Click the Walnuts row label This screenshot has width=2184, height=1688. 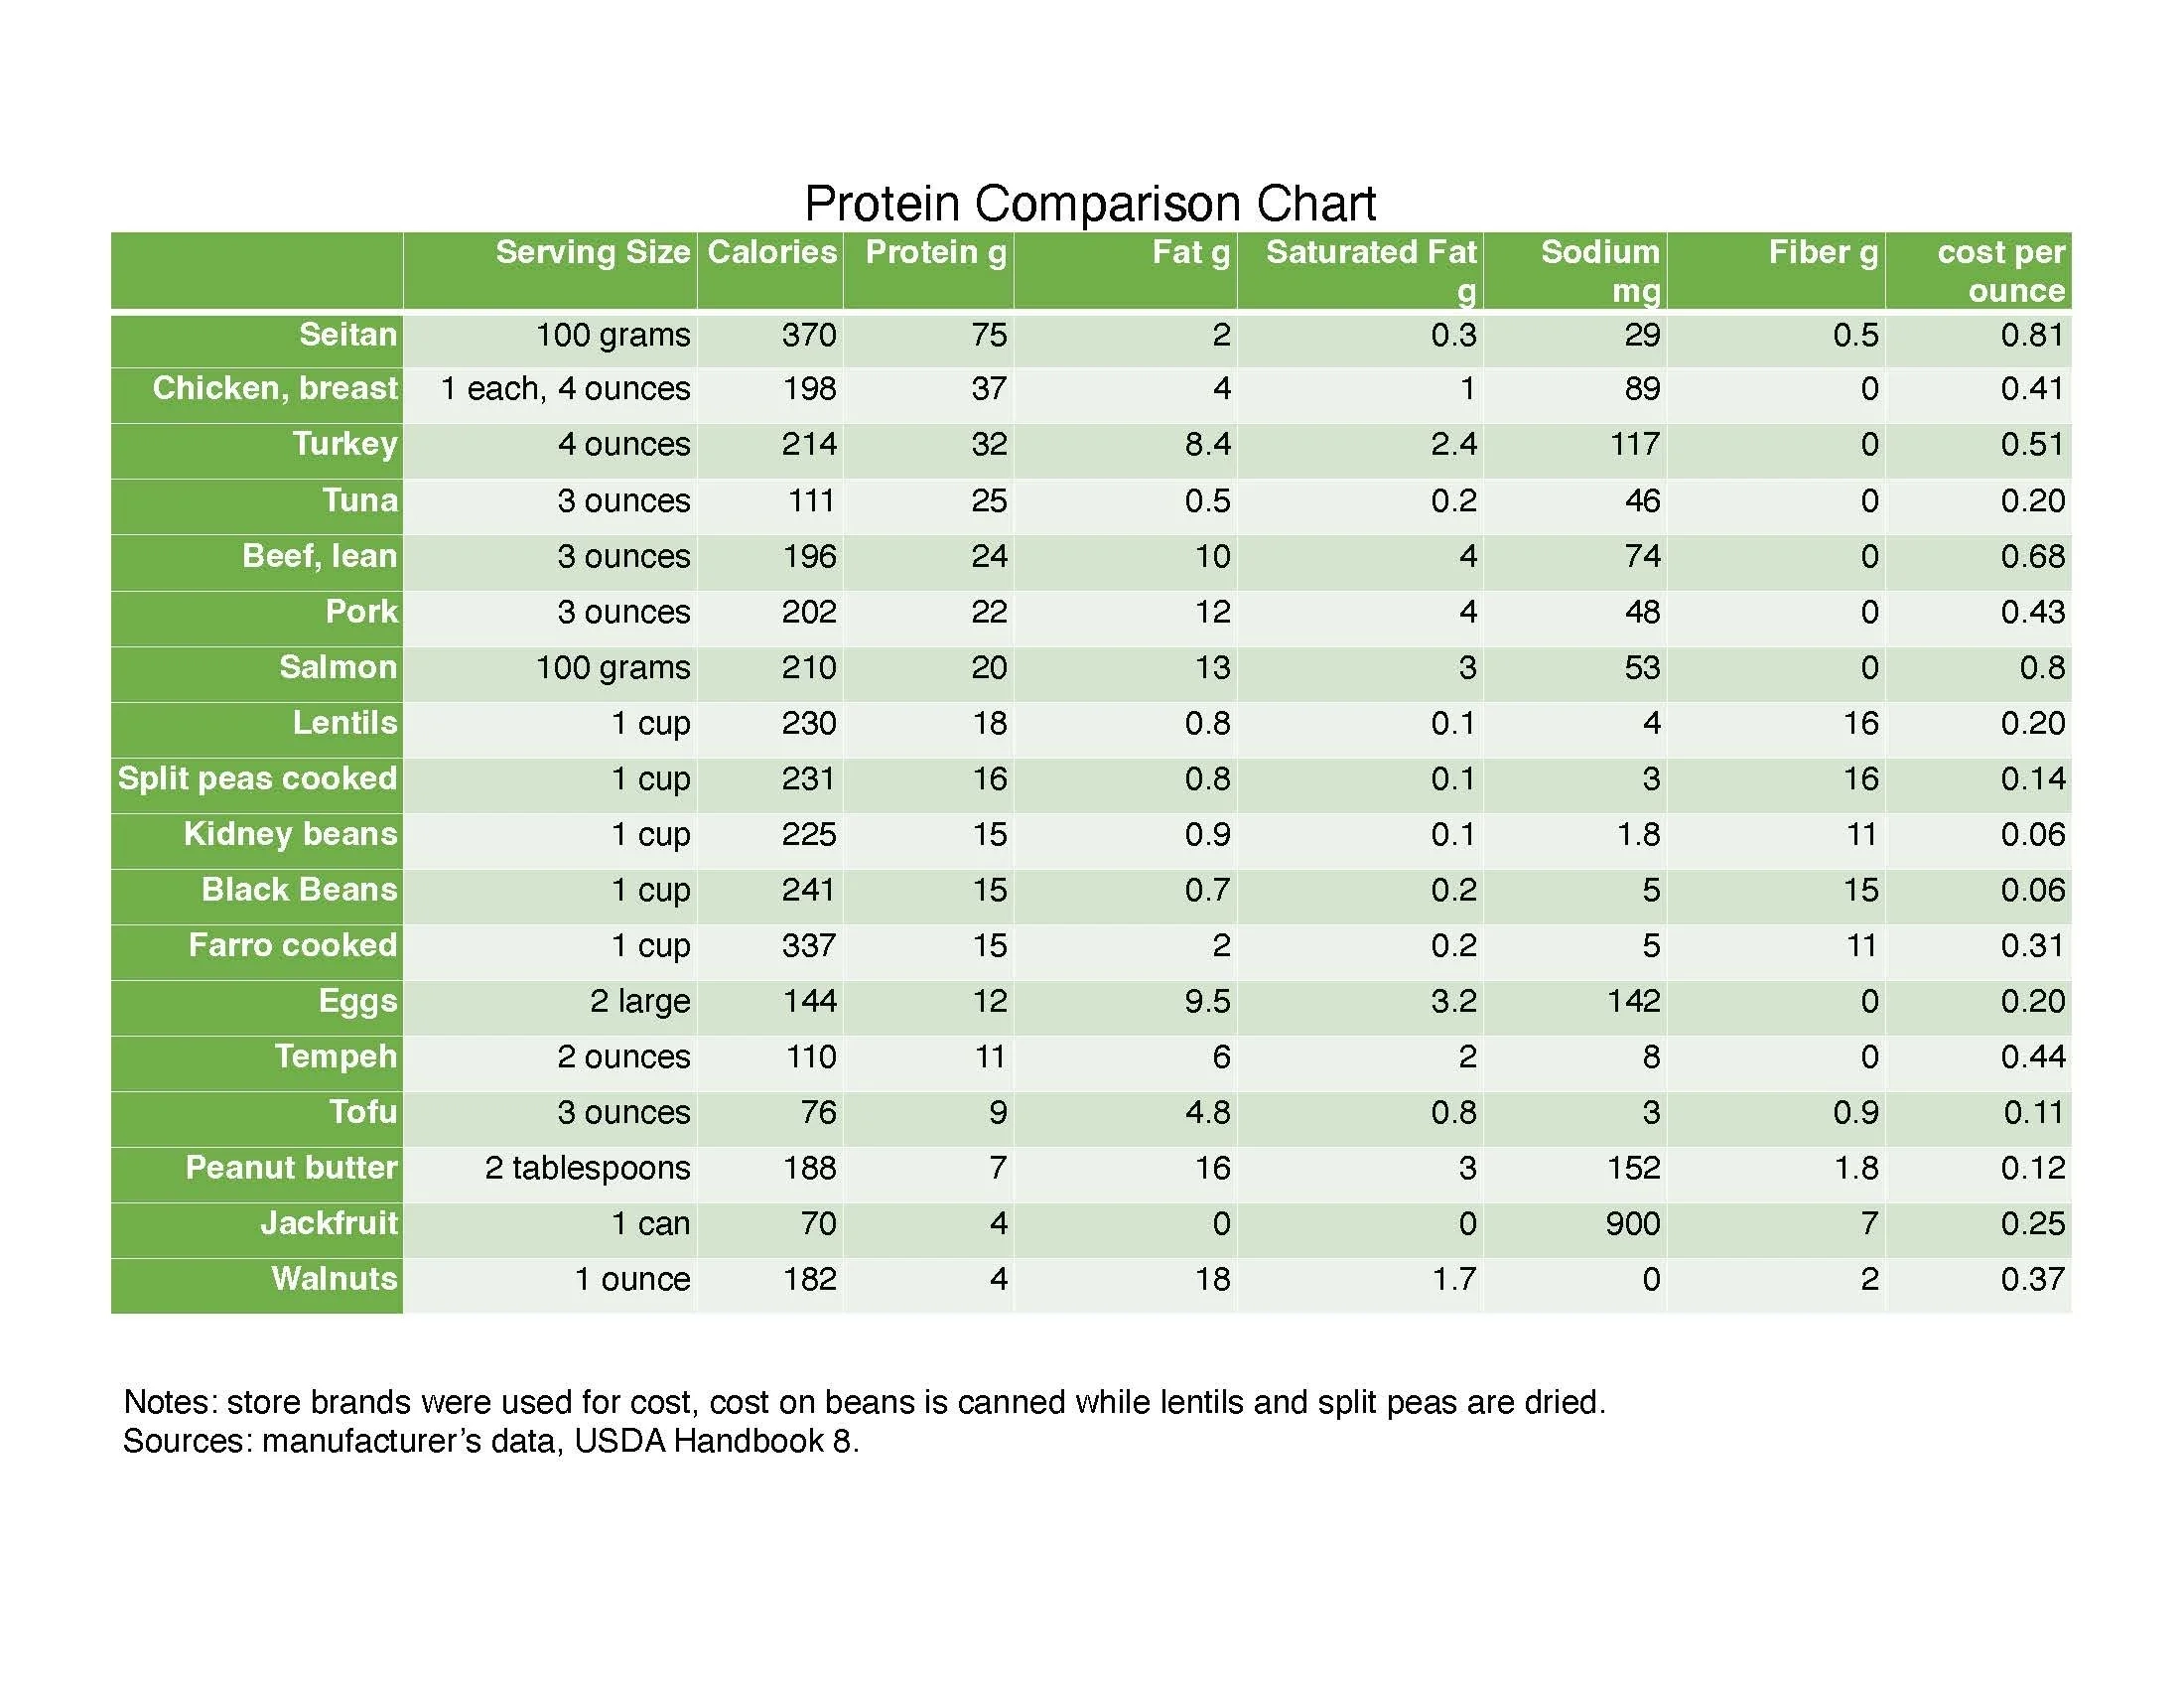point(334,1278)
